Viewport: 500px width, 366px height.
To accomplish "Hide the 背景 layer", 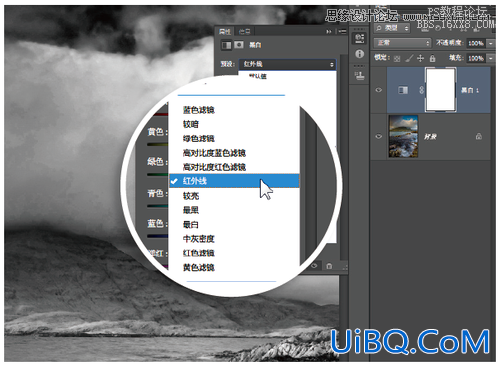I will [379, 136].
